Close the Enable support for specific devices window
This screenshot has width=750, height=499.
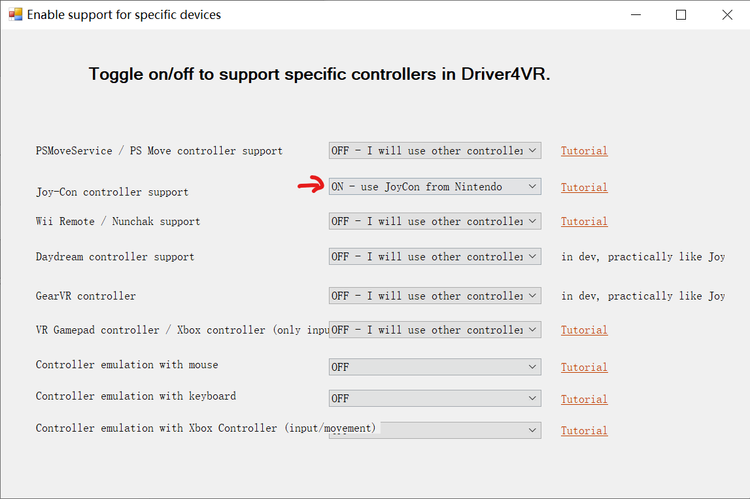coord(727,15)
